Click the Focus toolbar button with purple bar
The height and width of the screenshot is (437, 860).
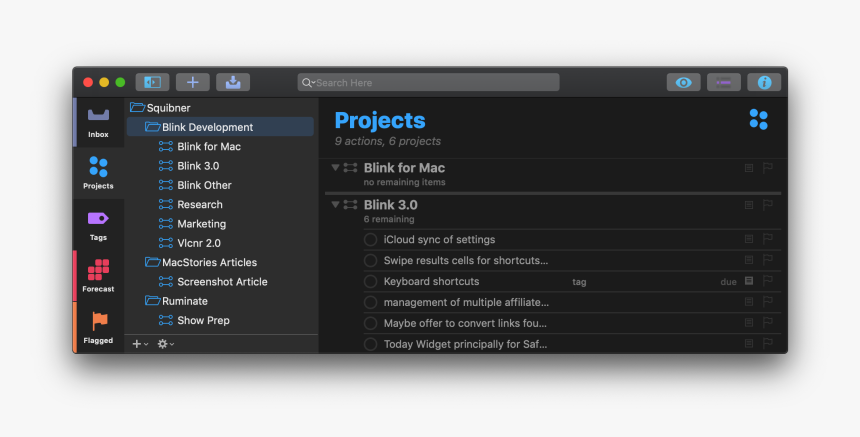(x=724, y=82)
